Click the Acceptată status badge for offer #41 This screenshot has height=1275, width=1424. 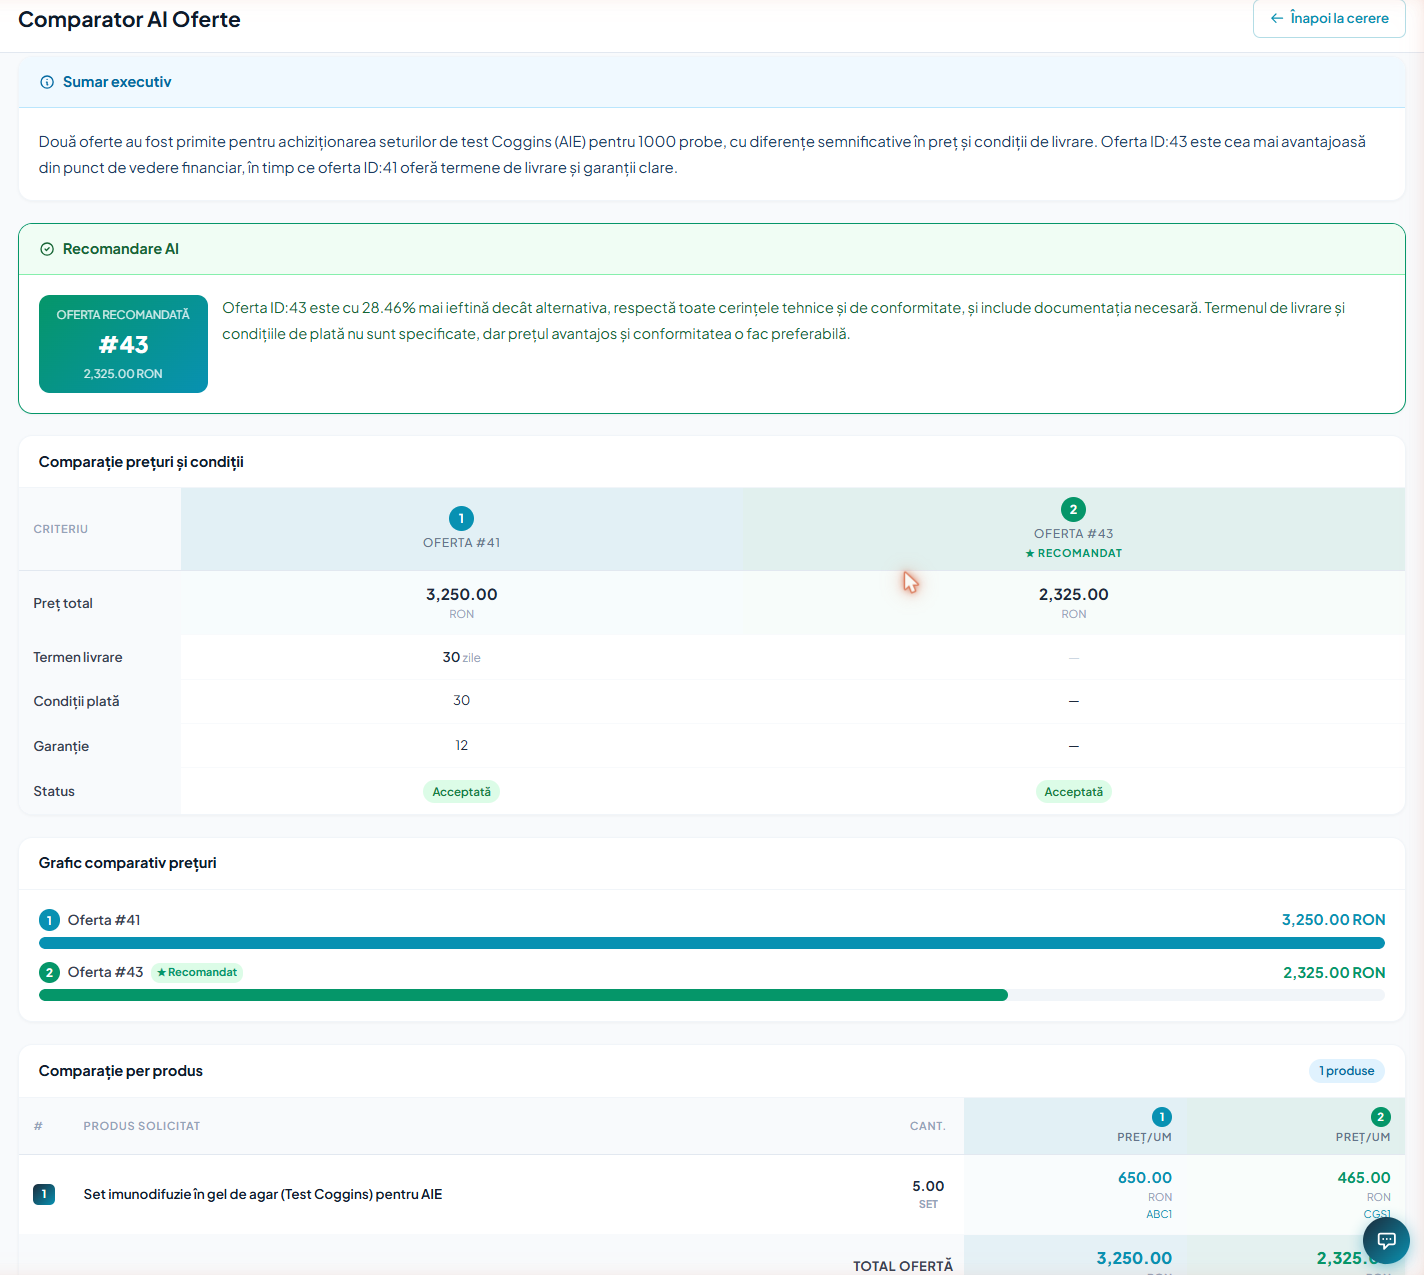click(x=461, y=792)
